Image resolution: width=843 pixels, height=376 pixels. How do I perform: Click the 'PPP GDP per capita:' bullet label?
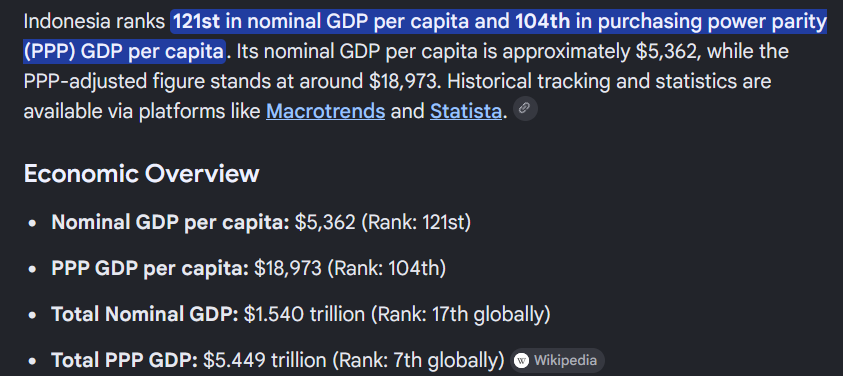coord(150,269)
